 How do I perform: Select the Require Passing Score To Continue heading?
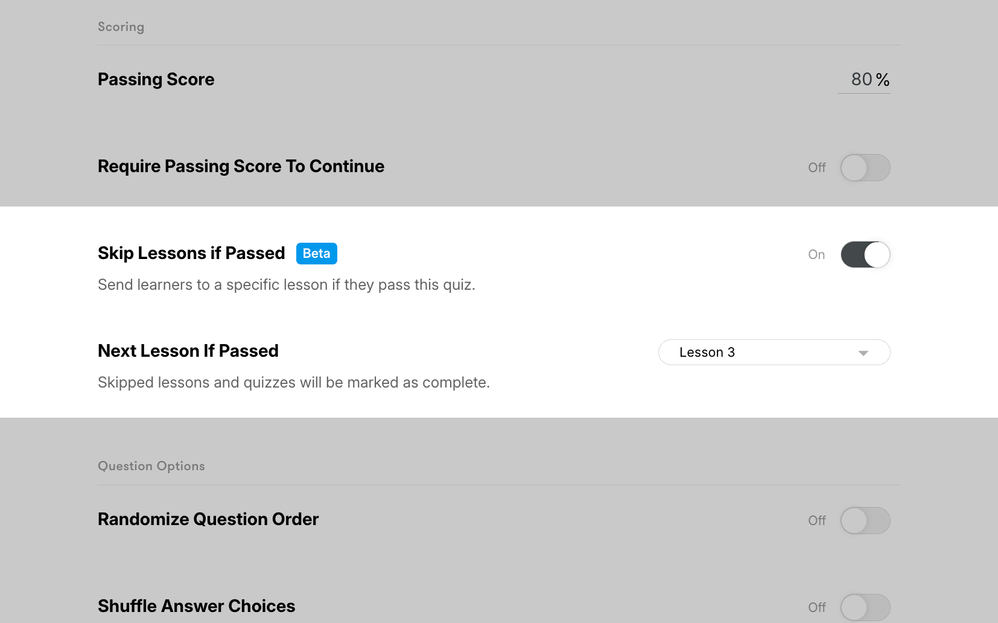(241, 167)
